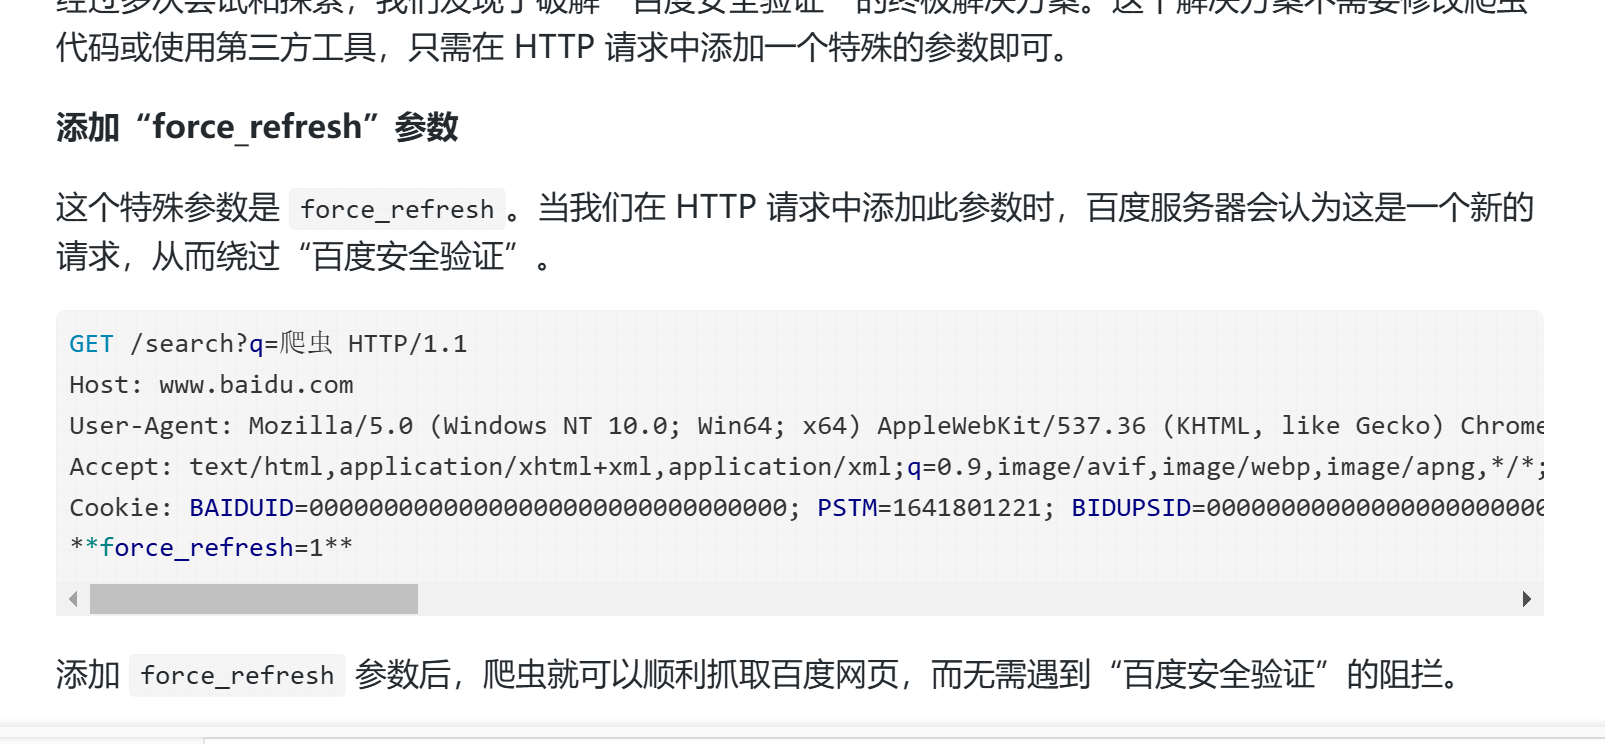Click the User-Agent line in the code block
This screenshot has width=1605, height=744.
click(806, 426)
